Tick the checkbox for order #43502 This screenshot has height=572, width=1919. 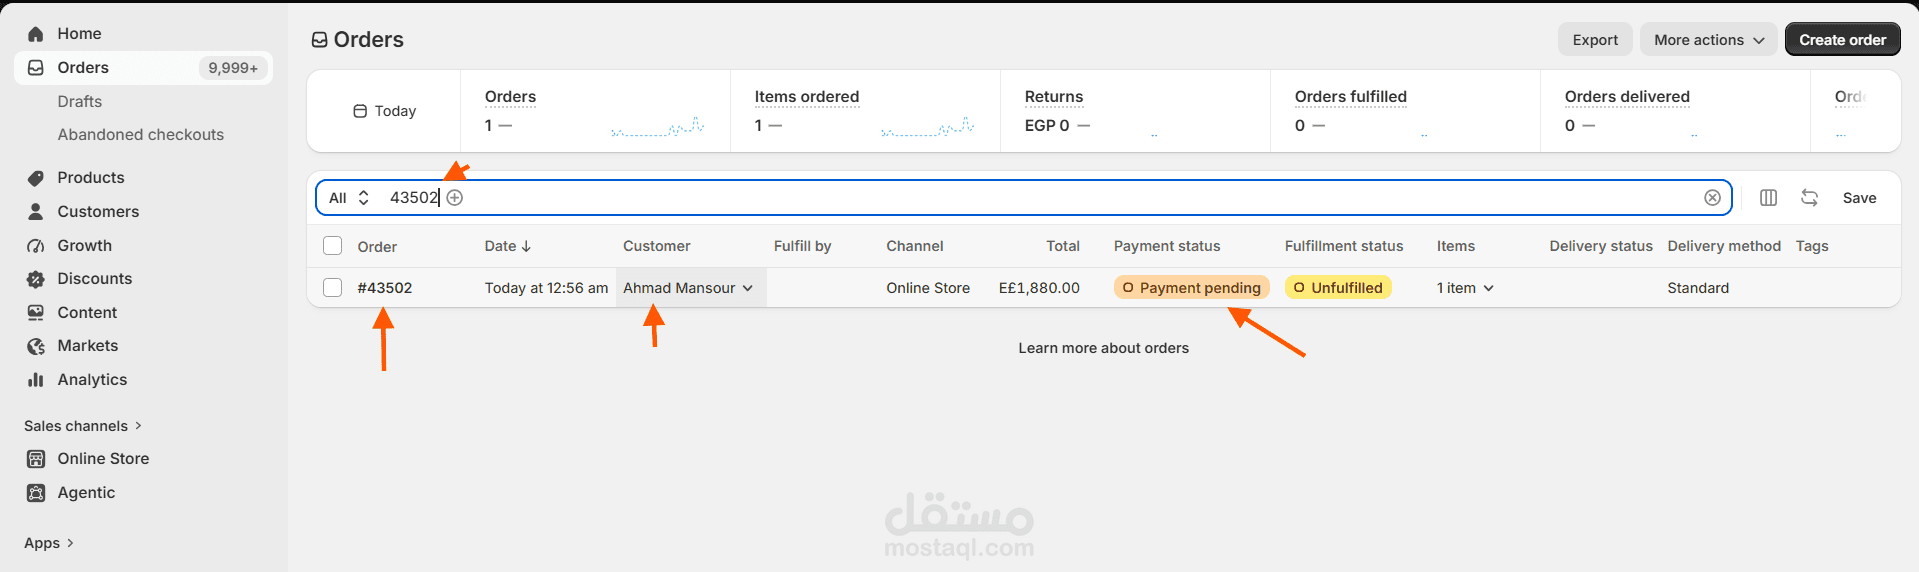pyautogui.click(x=333, y=288)
